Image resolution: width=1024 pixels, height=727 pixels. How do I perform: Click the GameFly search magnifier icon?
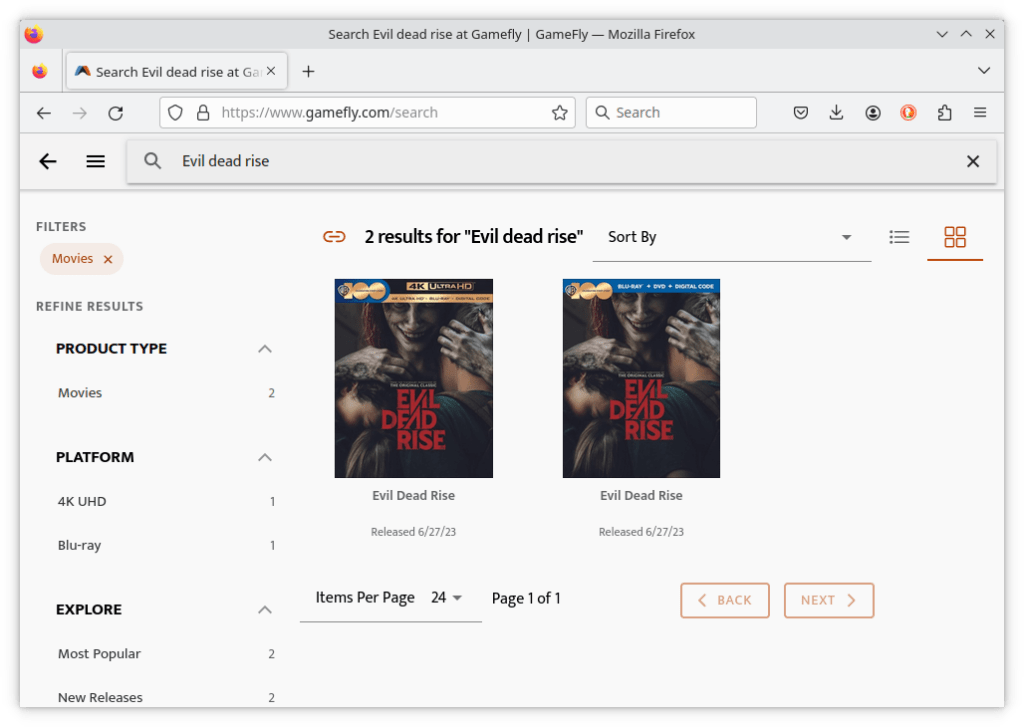[153, 161]
